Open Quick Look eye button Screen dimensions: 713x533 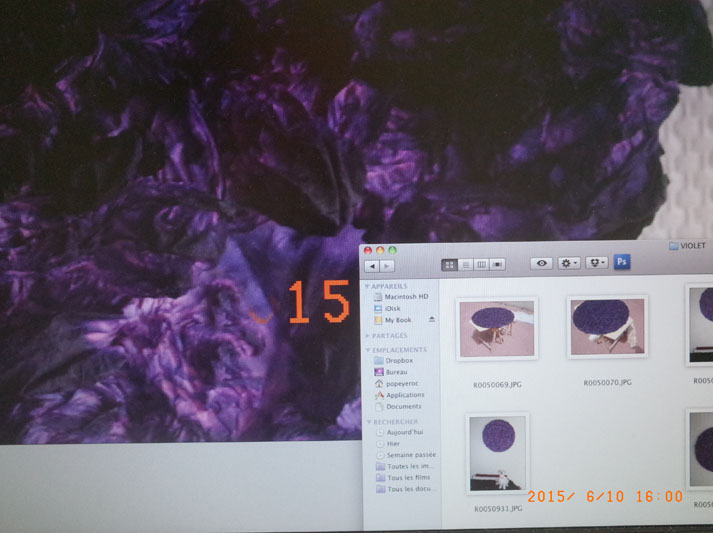coord(541,263)
